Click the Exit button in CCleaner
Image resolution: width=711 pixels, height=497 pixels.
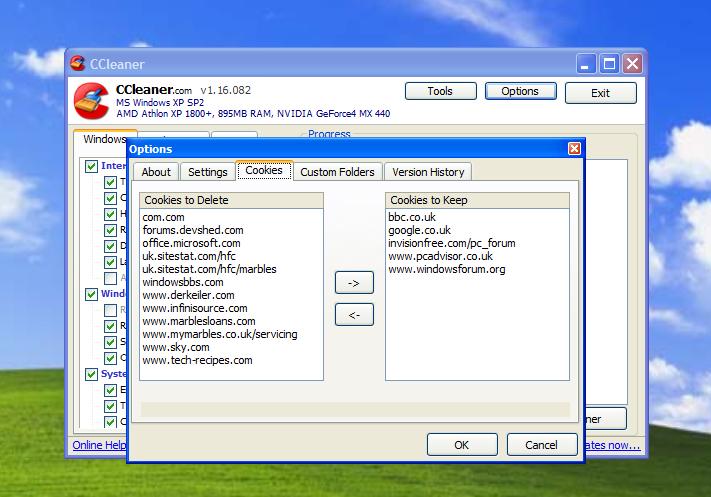pos(600,93)
